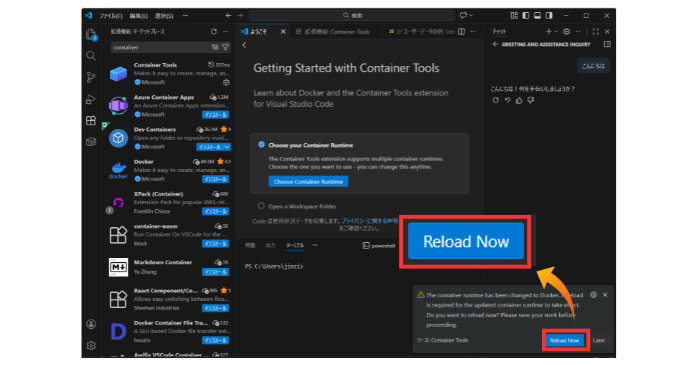Image resolution: width=698 pixels, height=365 pixels.
Task: Open the Source Control view
Action: pyautogui.click(x=91, y=77)
